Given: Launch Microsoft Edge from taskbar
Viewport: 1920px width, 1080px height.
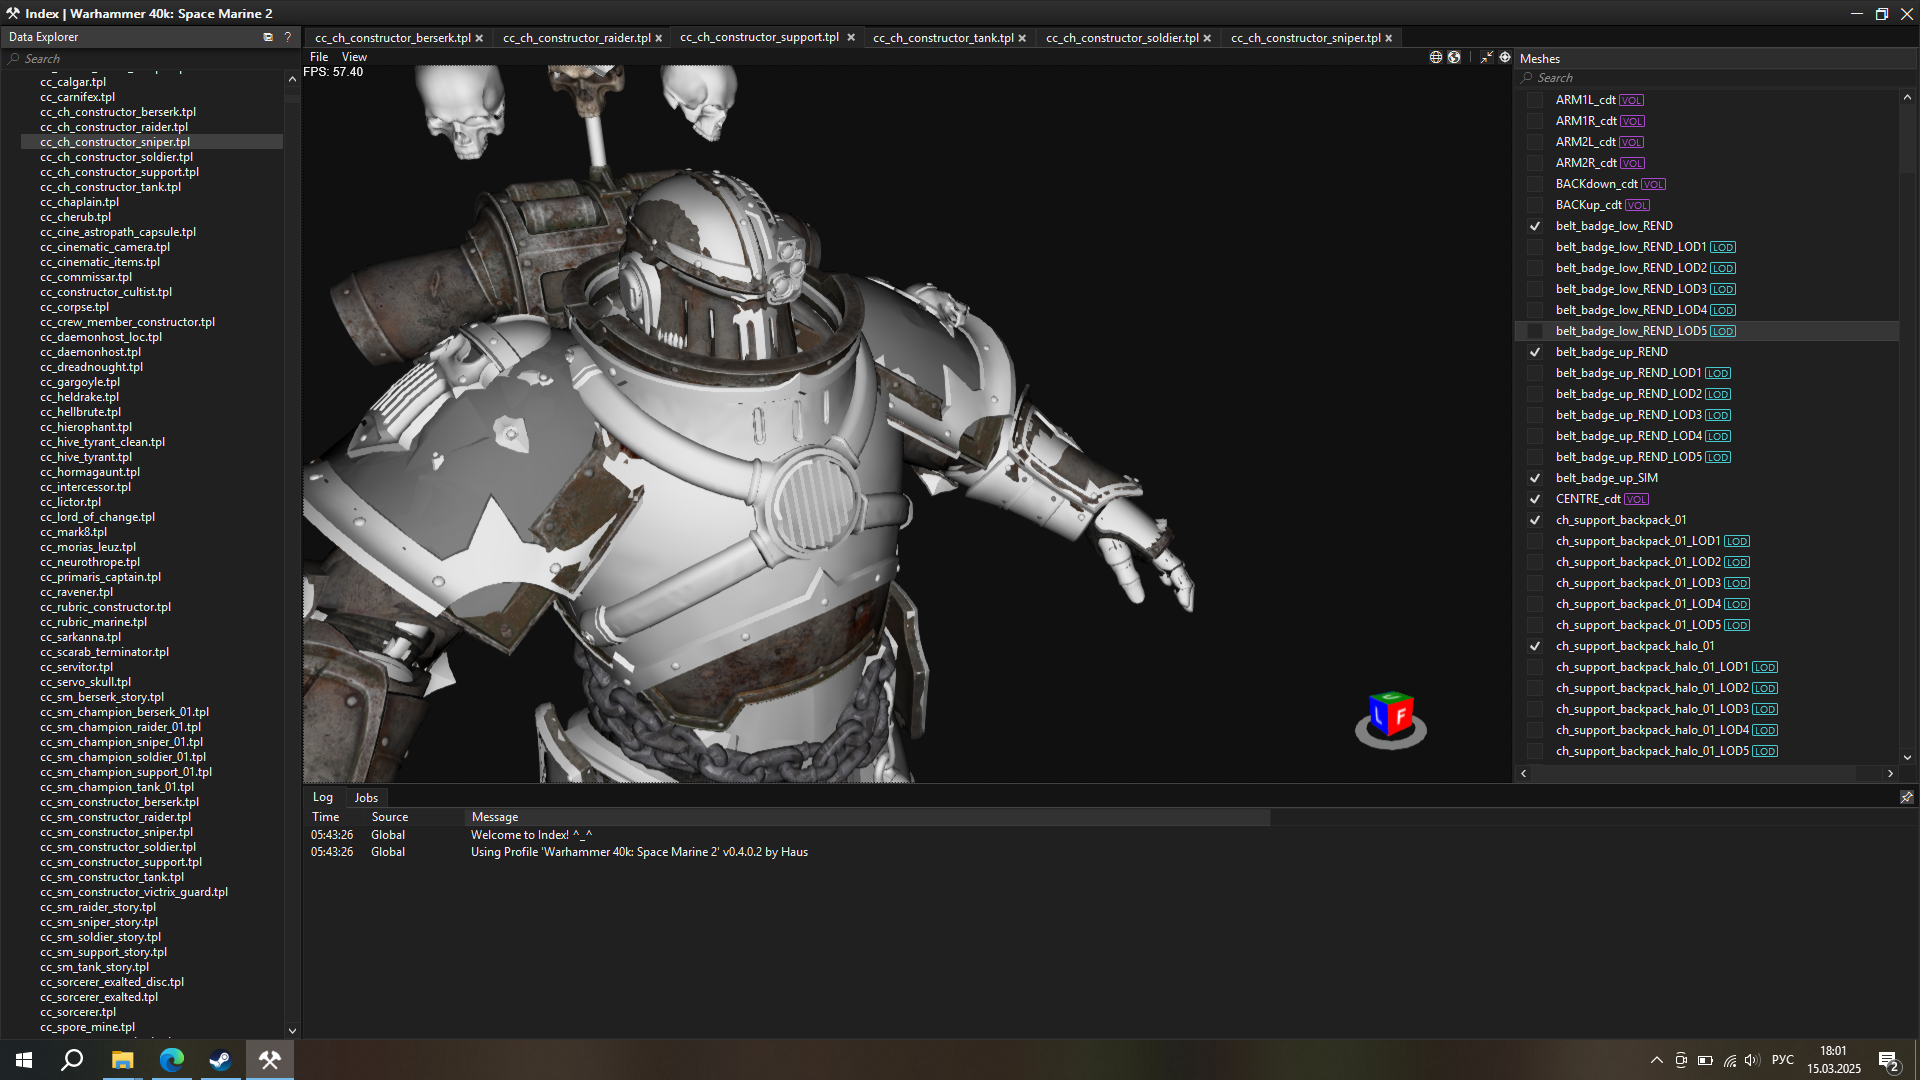Looking at the screenshot, I should coord(171,1060).
